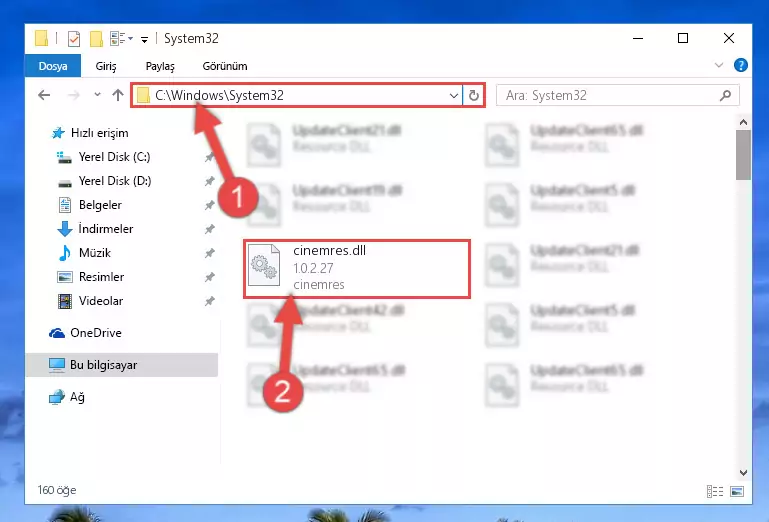Click the 160 öğe status bar text
Image resolution: width=769 pixels, height=522 pixels.
[x=57, y=490]
